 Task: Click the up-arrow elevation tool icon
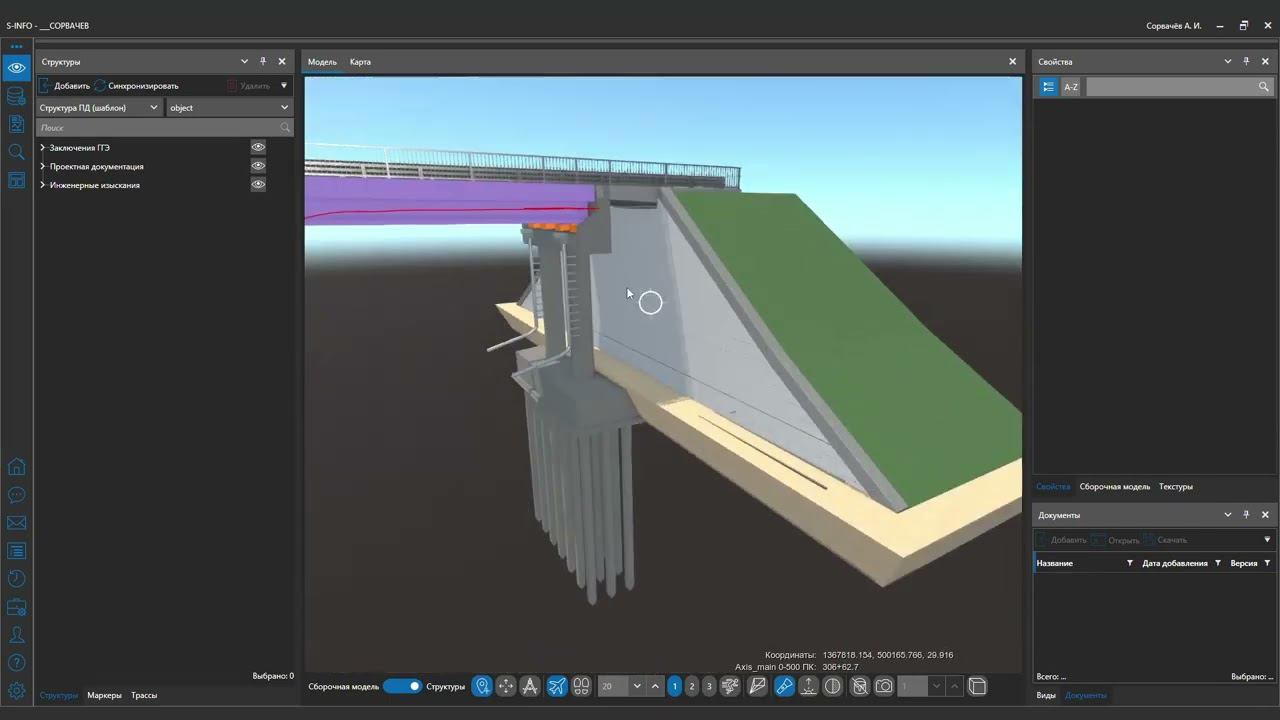click(808, 686)
